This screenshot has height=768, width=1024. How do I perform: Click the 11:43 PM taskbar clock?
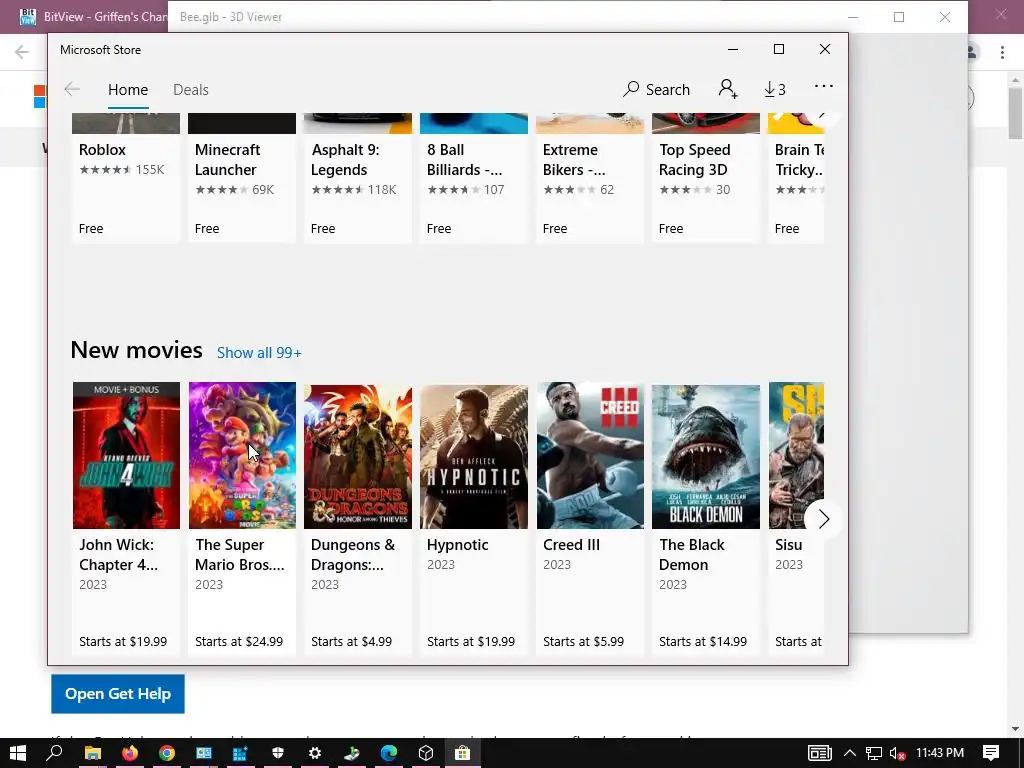point(940,753)
